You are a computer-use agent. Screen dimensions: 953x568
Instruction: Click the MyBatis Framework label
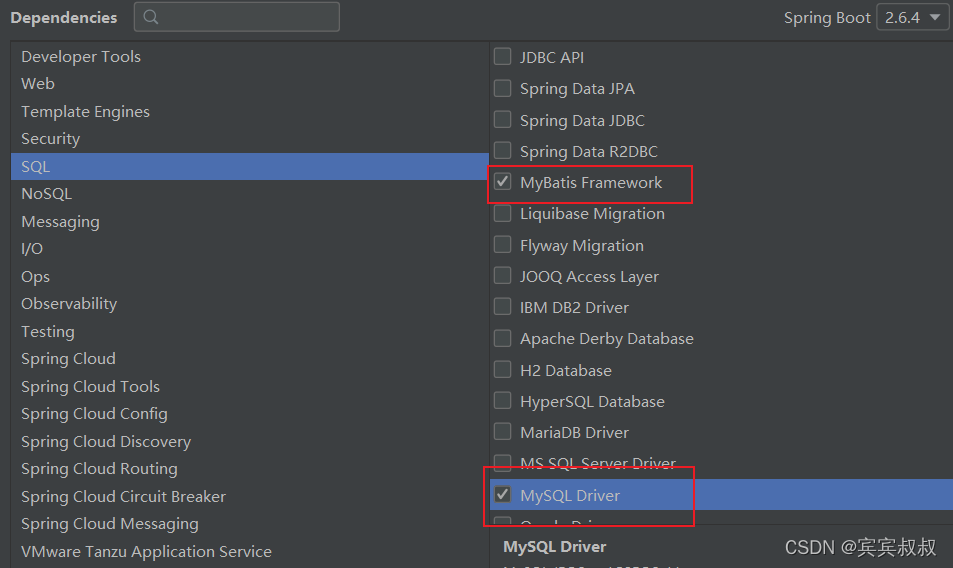coord(591,183)
